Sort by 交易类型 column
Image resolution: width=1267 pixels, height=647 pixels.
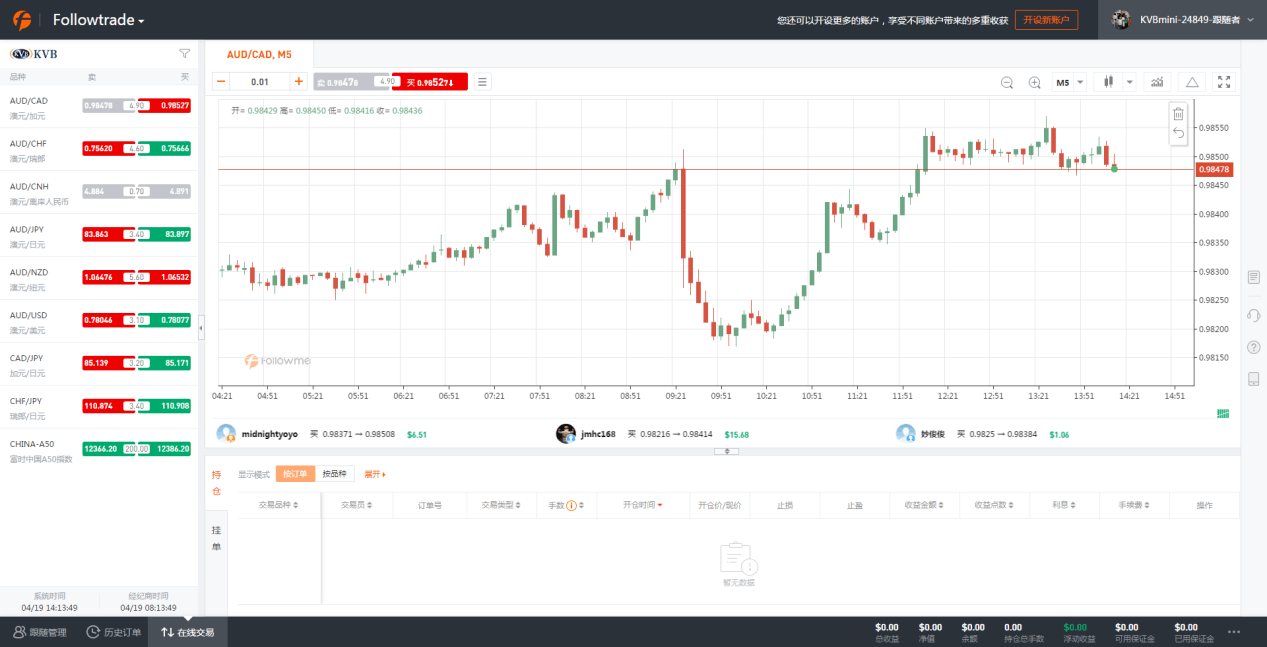[501, 506]
